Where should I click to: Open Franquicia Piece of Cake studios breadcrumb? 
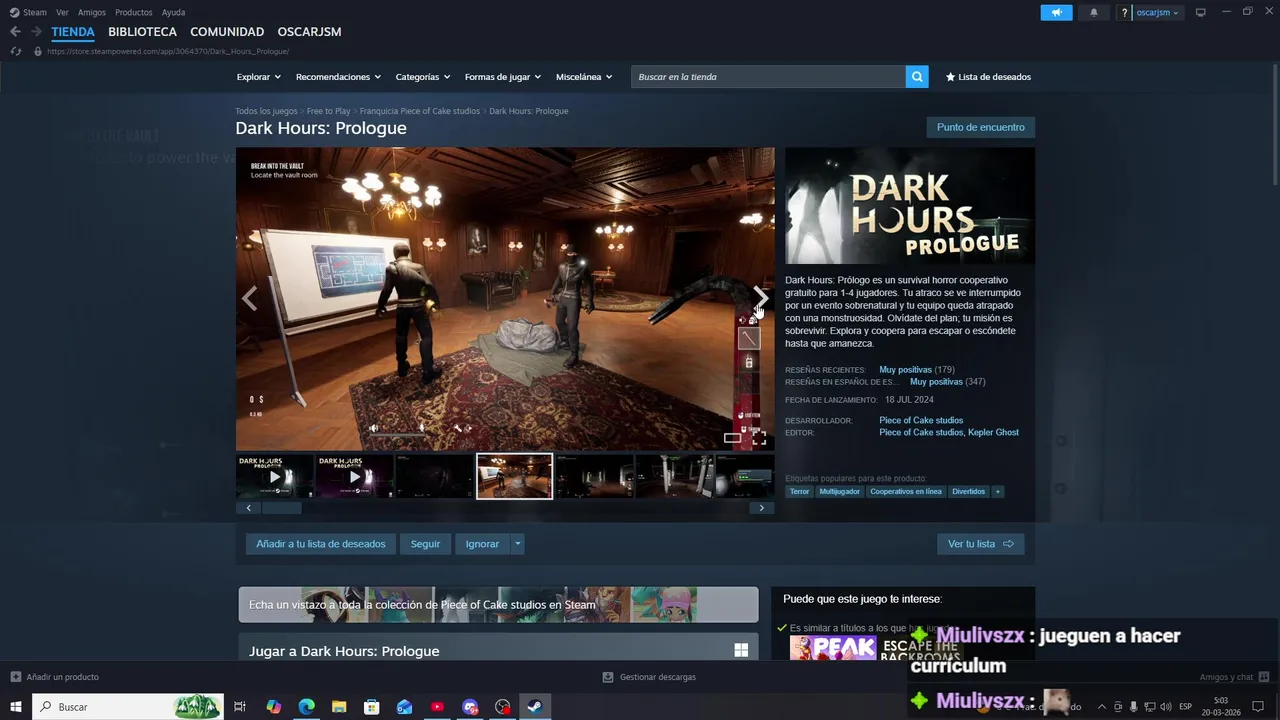point(420,111)
